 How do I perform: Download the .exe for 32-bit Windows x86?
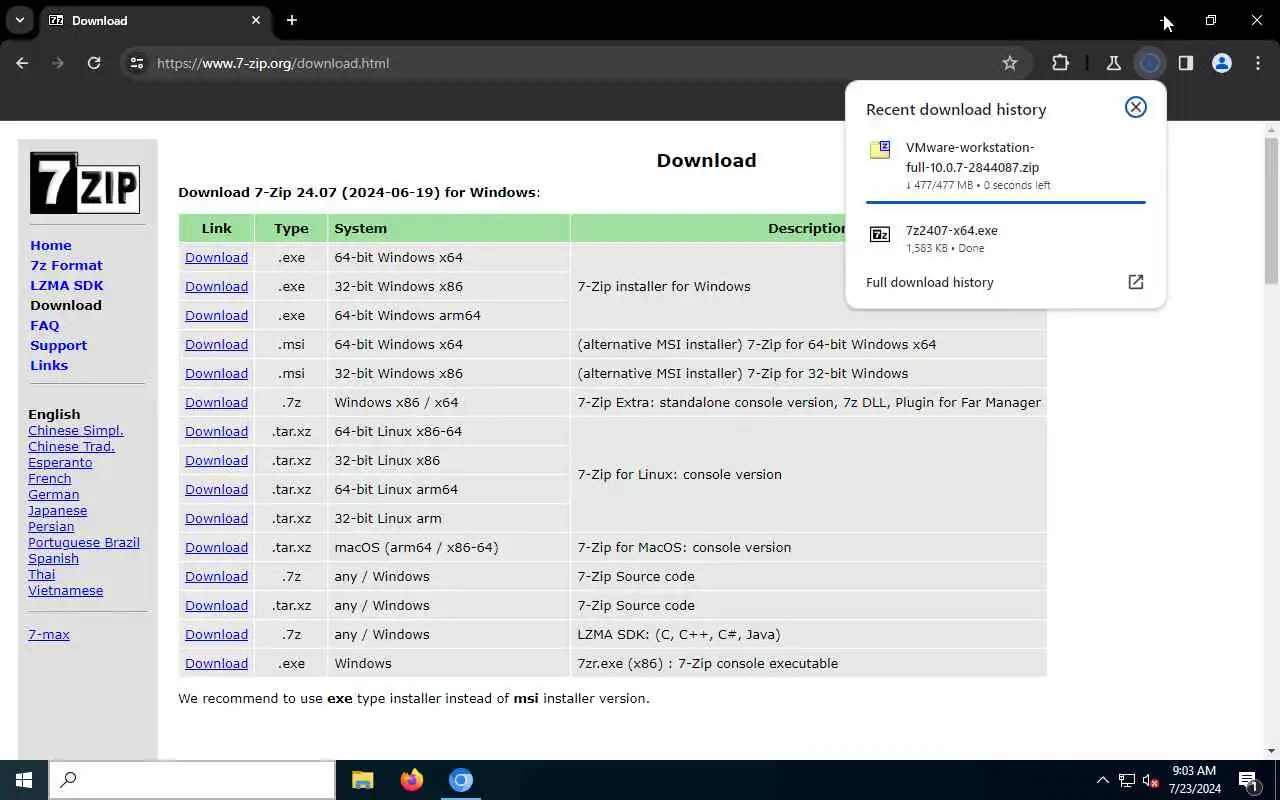[x=216, y=286]
